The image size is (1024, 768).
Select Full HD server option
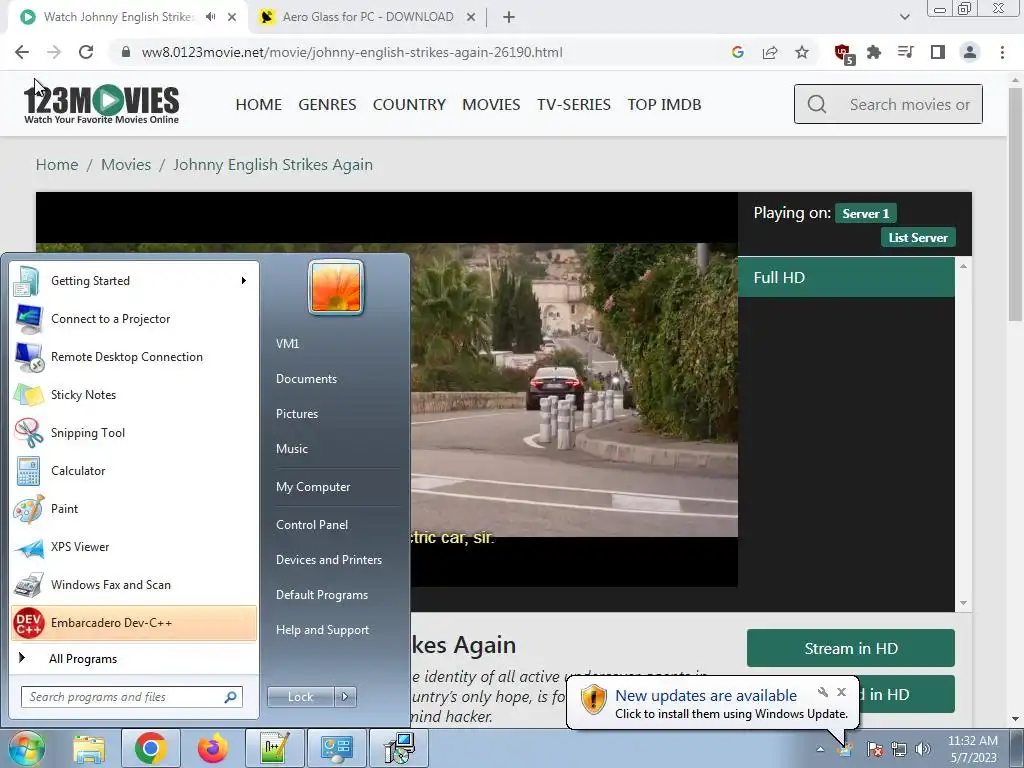[x=846, y=278]
